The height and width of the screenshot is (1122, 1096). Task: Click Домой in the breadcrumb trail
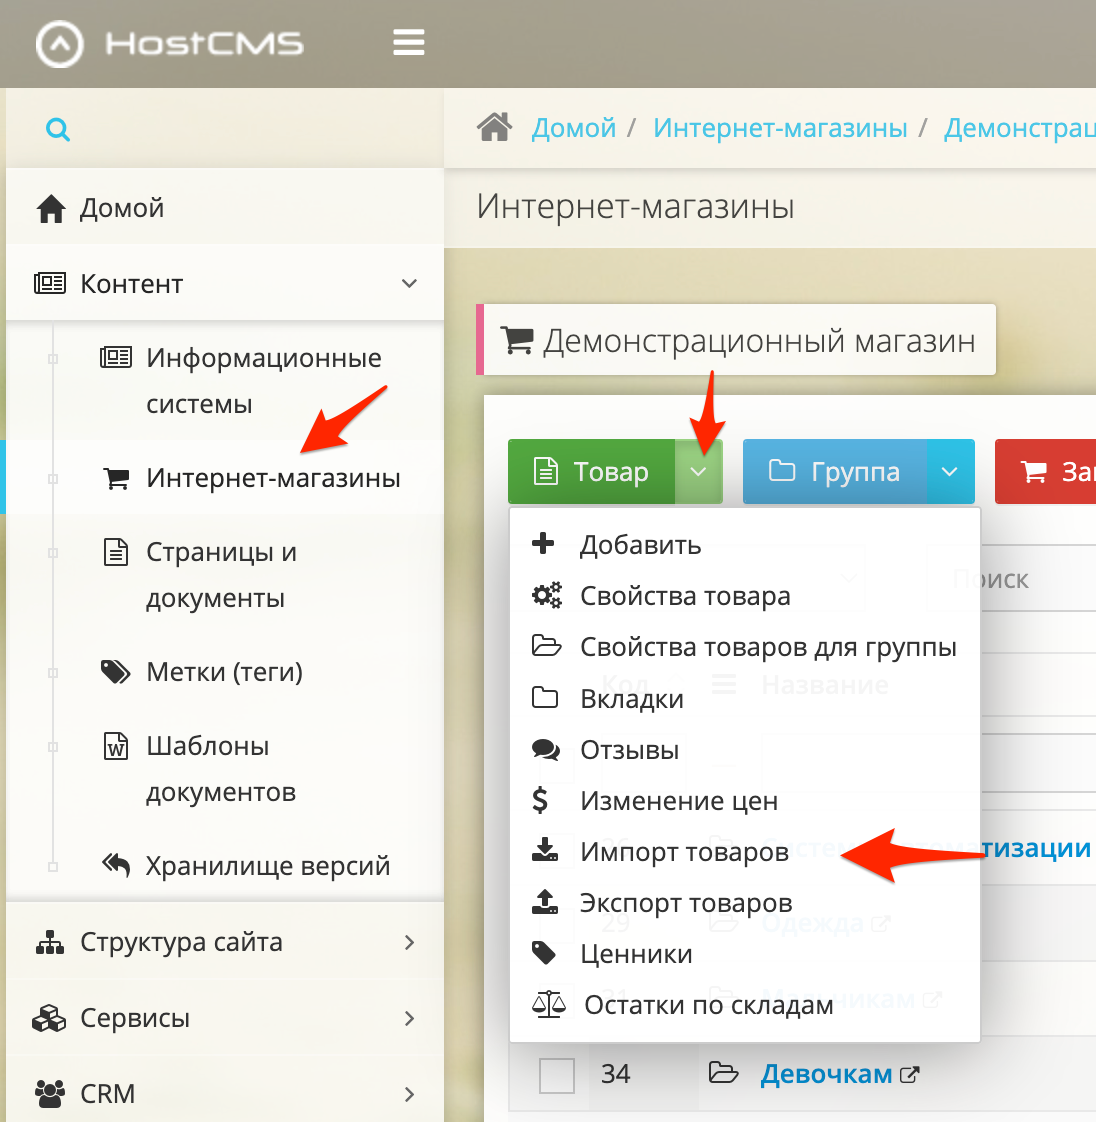573,127
